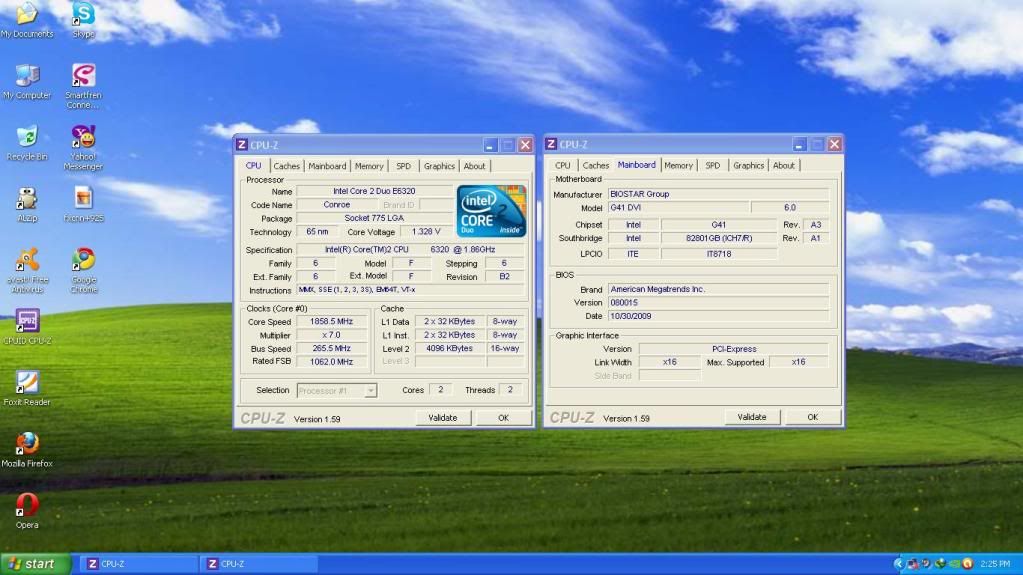Select the CPUID CPU-Z desktop shortcut
The width and height of the screenshot is (1023, 575).
click(27, 328)
